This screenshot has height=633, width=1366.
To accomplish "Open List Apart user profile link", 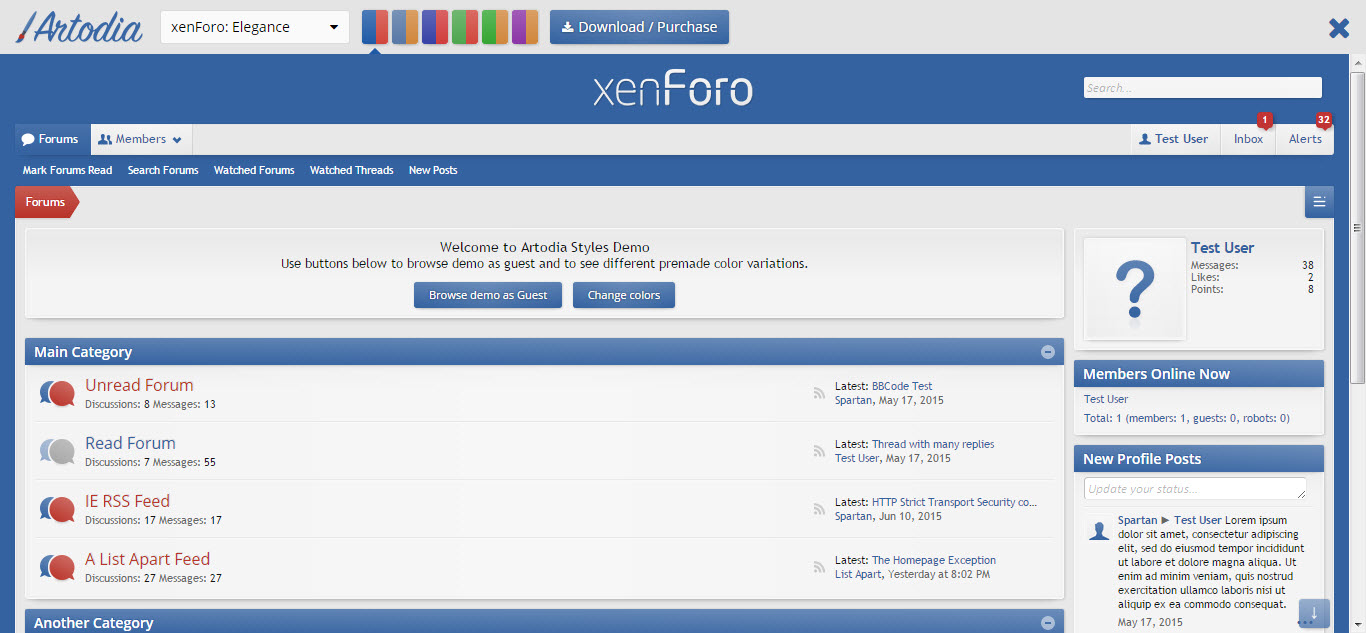I will [x=858, y=574].
